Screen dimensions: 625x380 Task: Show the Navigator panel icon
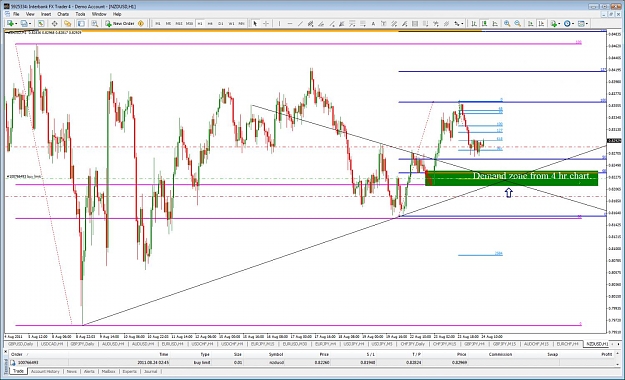[67, 24]
